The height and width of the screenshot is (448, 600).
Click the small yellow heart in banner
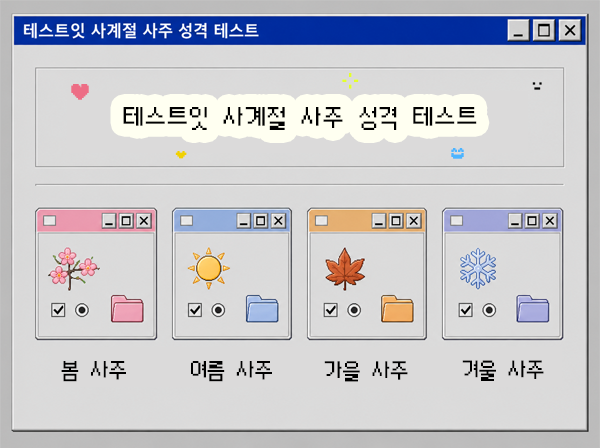pyautogui.click(x=181, y=154)
